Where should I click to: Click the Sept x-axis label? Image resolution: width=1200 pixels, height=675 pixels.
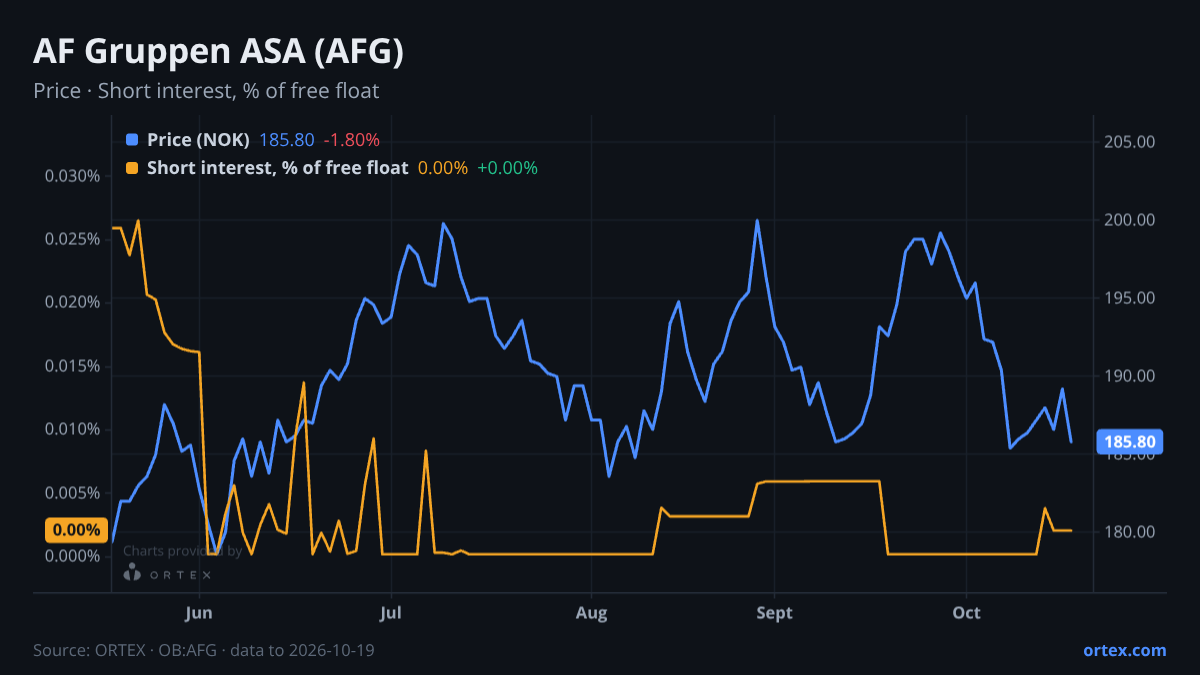pyautogui.click(x=774, y=613)
